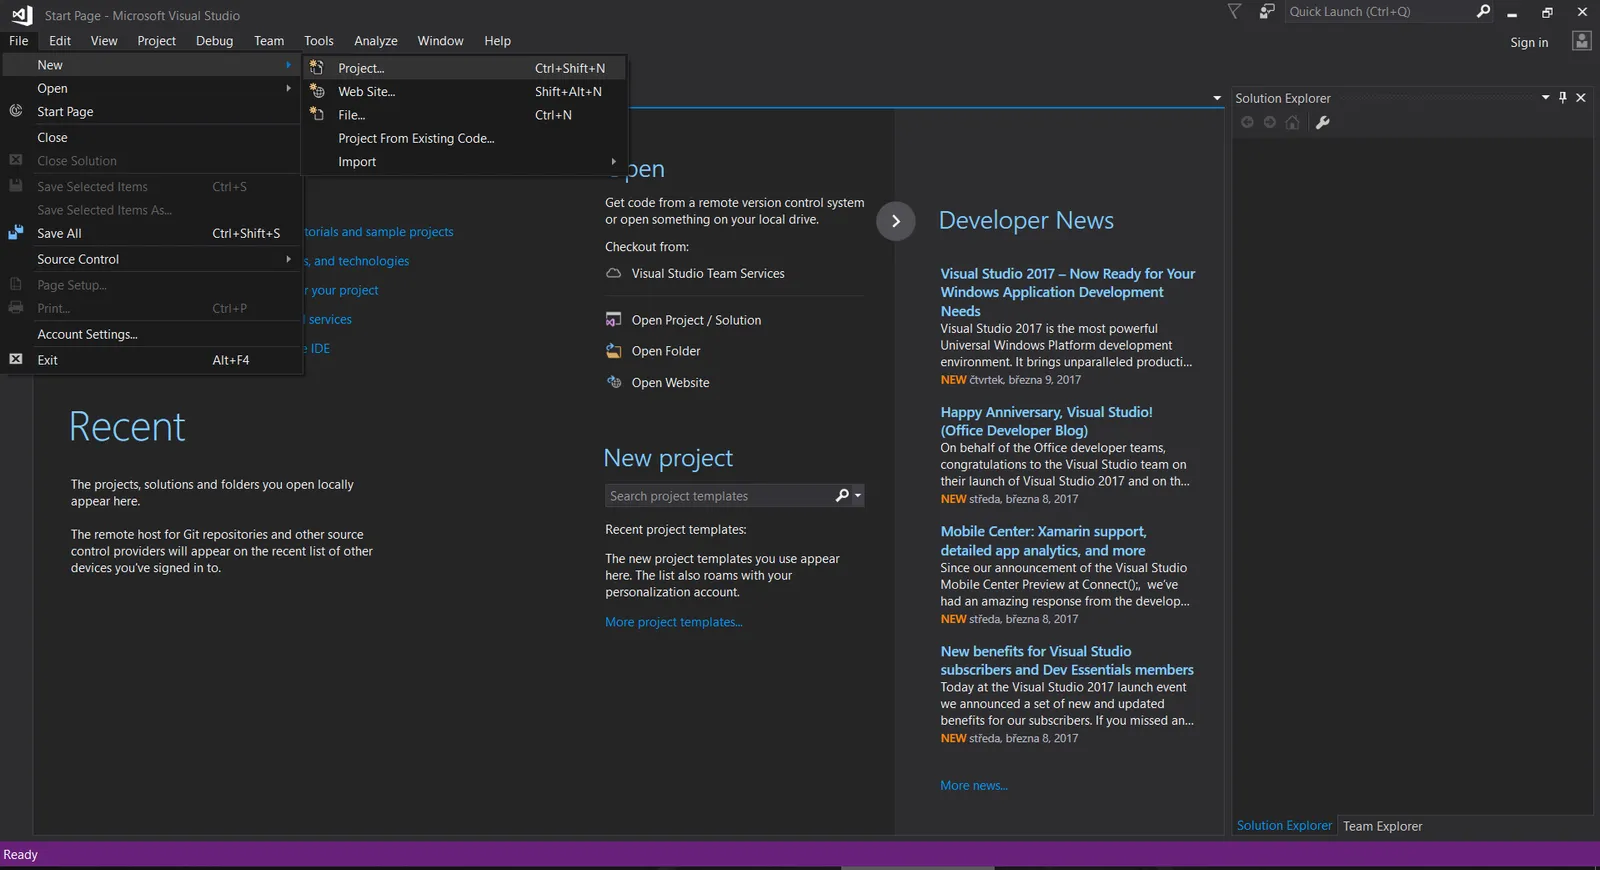Screen dimensions: 1600x870
Task: Click the template search magnifier icon
Action: pos(842,495)
